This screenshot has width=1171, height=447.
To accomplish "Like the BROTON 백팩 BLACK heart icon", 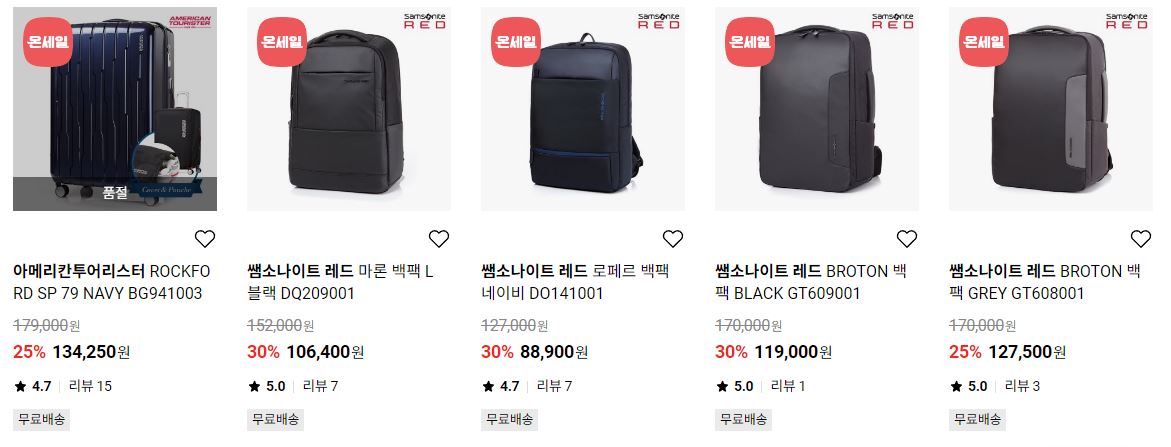I will pos(907,239).
